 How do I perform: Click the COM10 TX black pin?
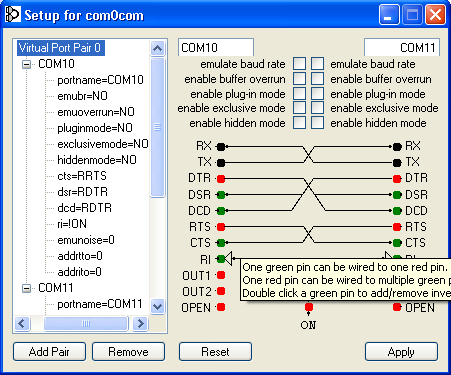pyautogui.click(x=221, y=163)
